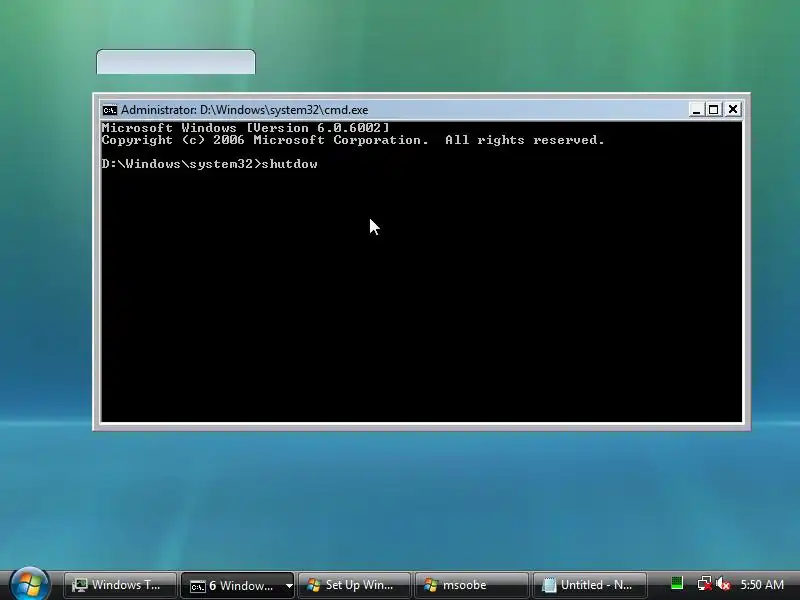
Task: Expand the grouped cmd windows dropdown arrow
Action: pos(289,586)
